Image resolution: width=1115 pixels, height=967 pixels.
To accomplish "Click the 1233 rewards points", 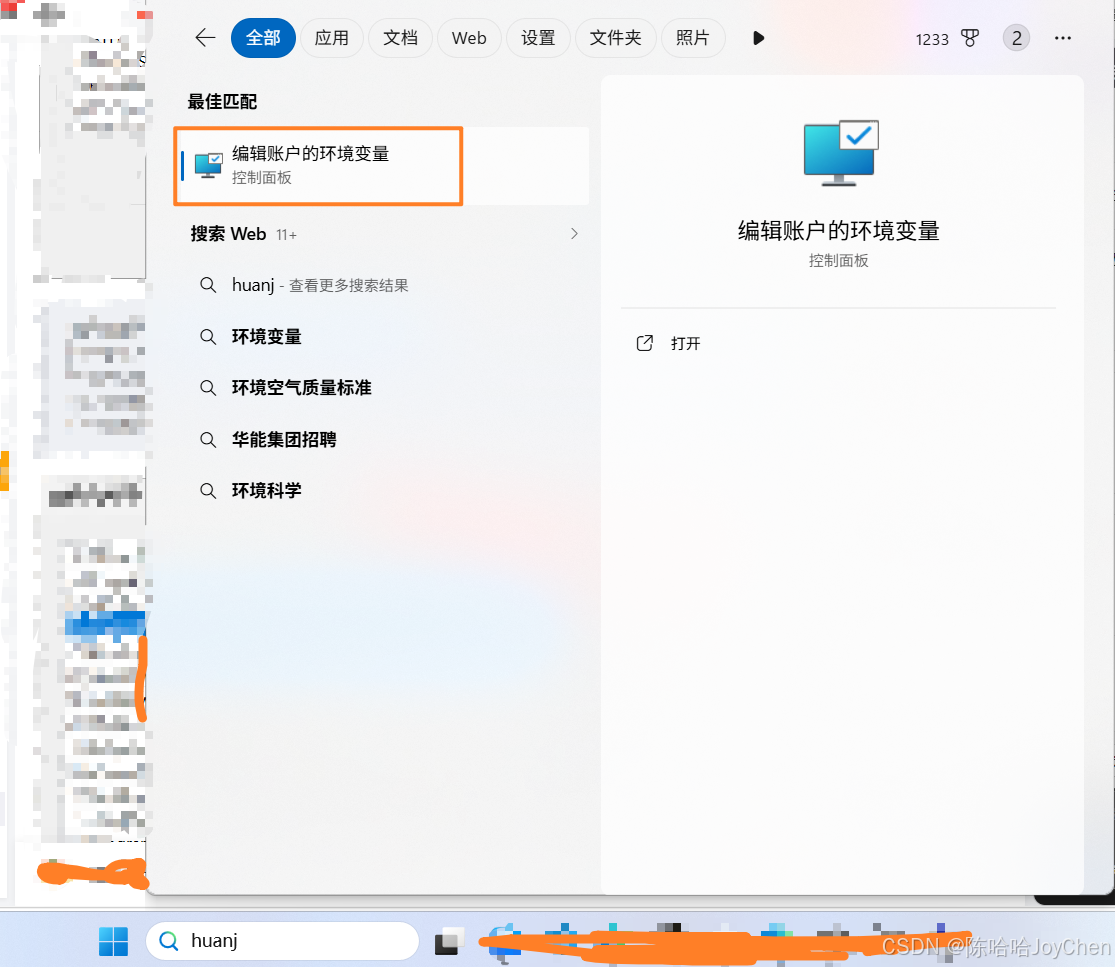I will pyautogui.click(x=932, y=39).
